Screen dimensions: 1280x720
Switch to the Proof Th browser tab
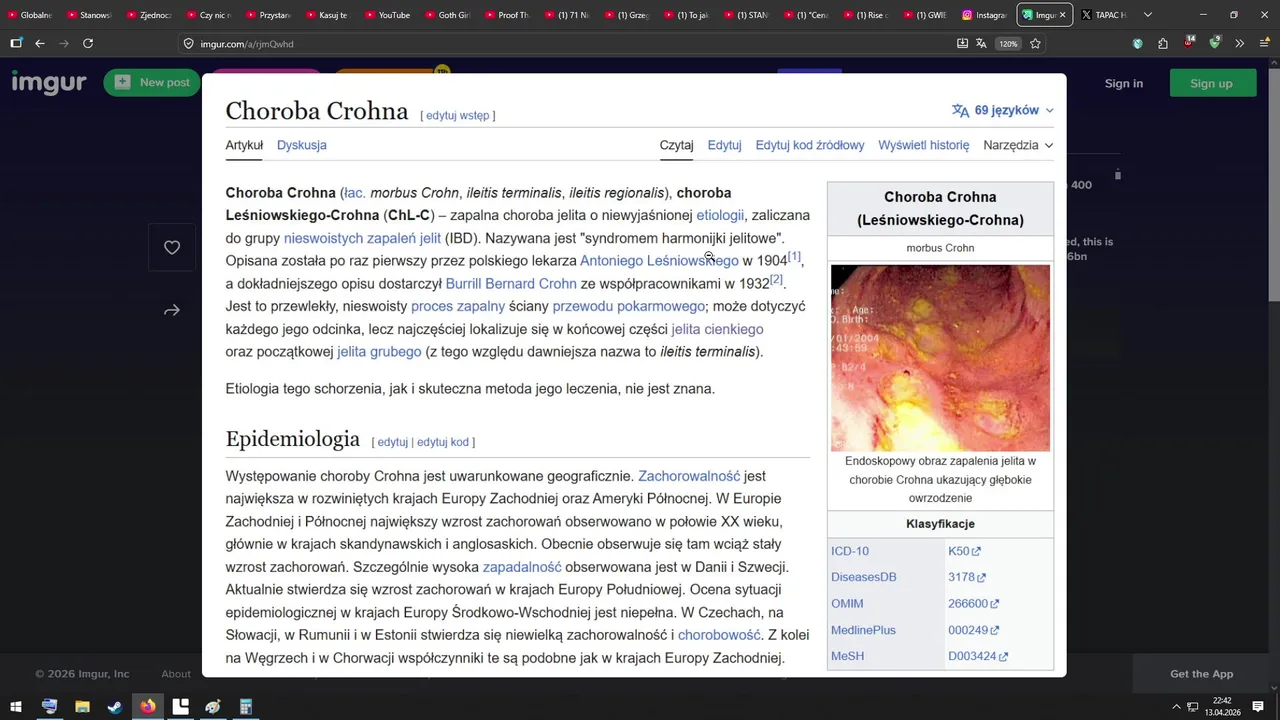point(506,15)
